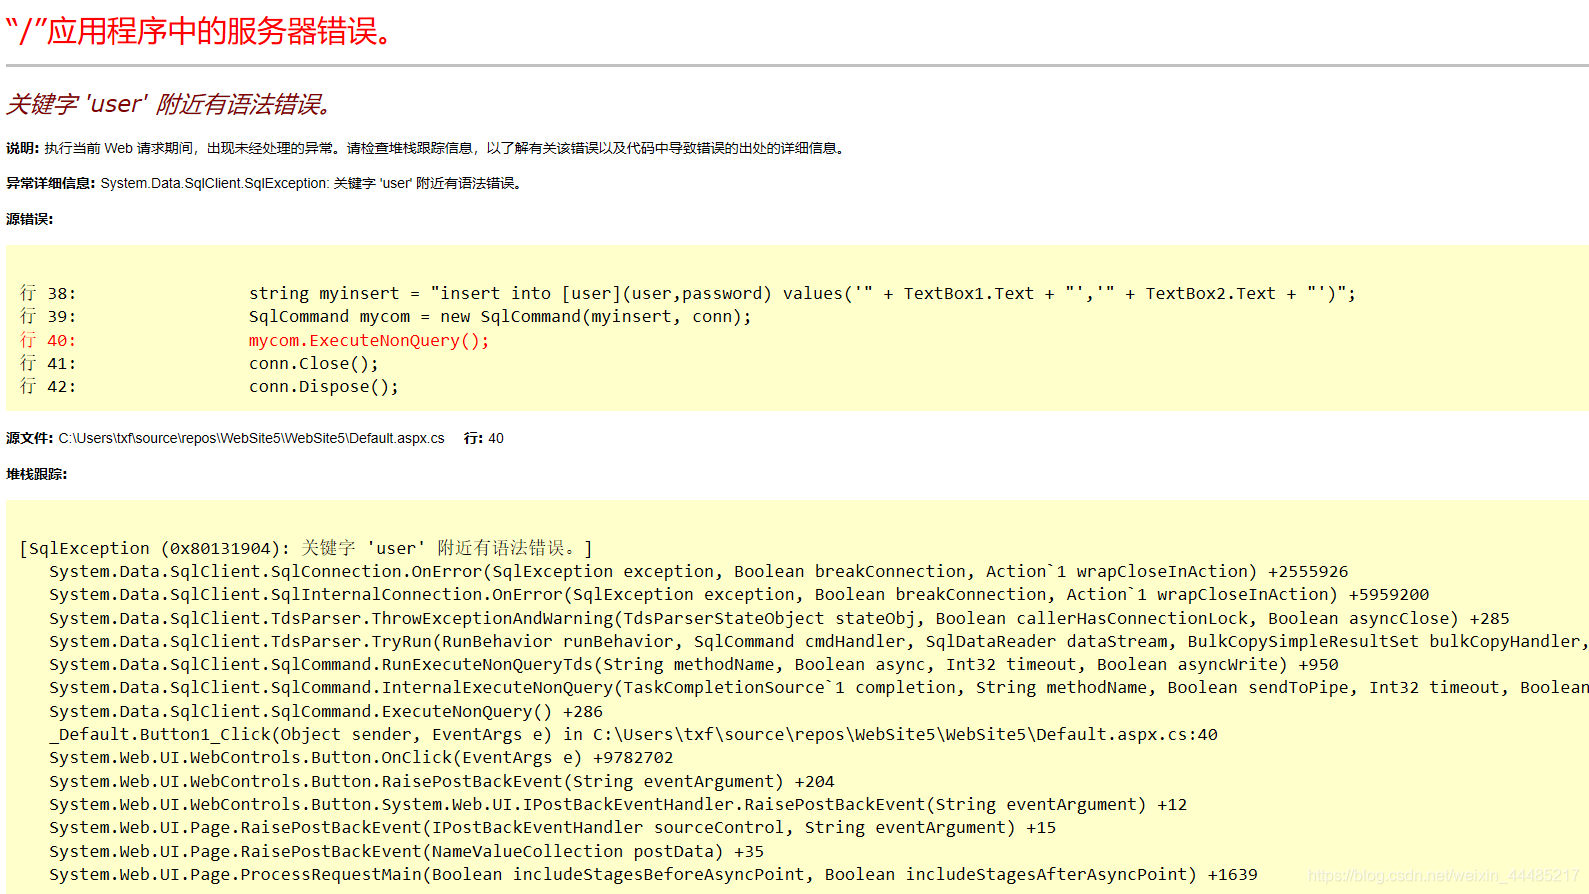
Task: Click red line 40 mycom.ExecuteNonQuery()
Action: 255,340
